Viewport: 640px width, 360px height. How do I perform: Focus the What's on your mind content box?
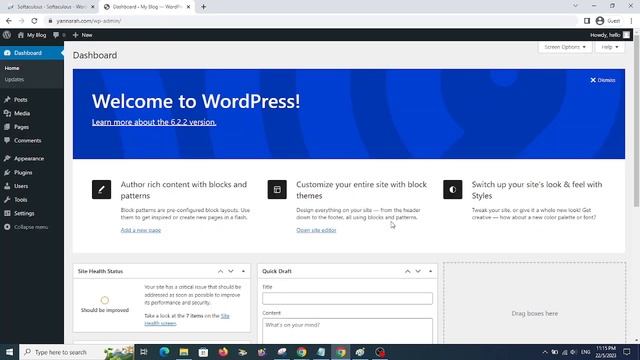coord(347,331)
